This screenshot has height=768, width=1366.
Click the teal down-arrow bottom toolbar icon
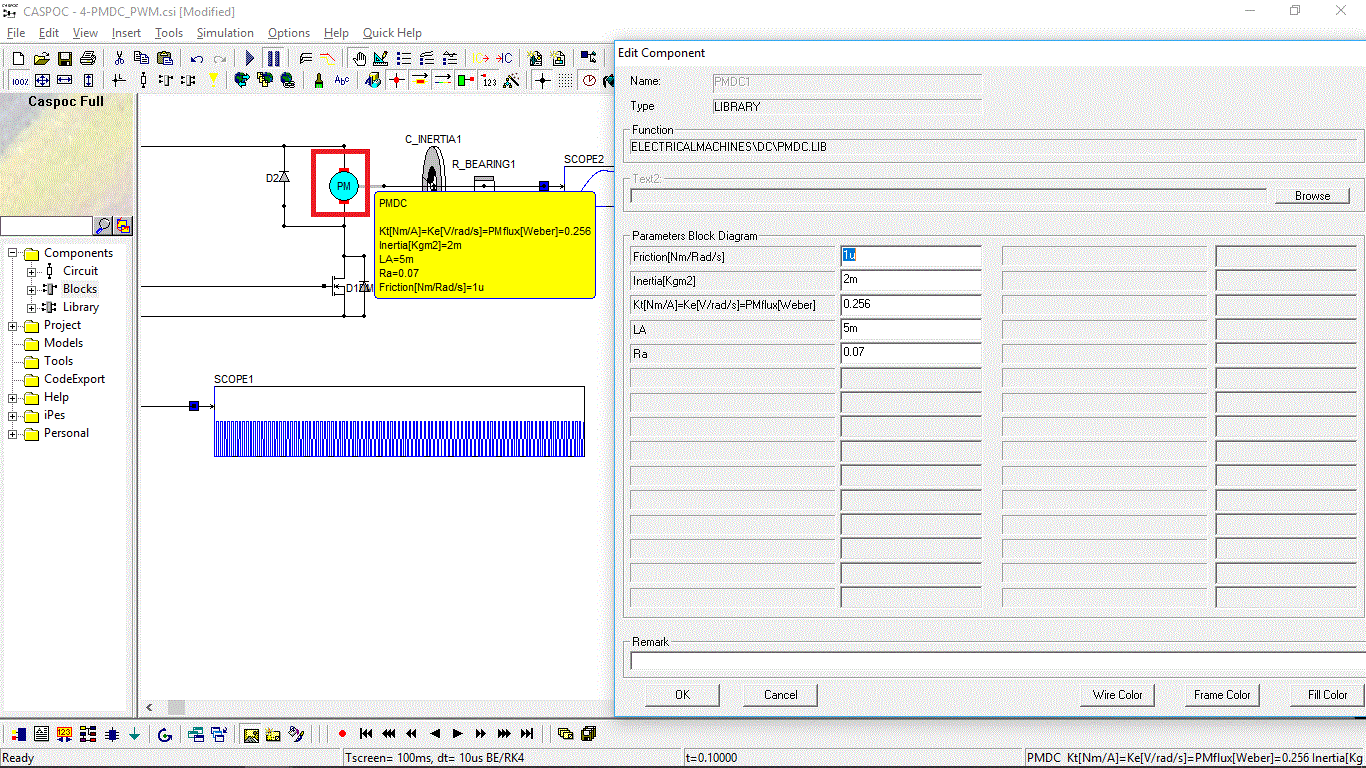click(134, 735)
